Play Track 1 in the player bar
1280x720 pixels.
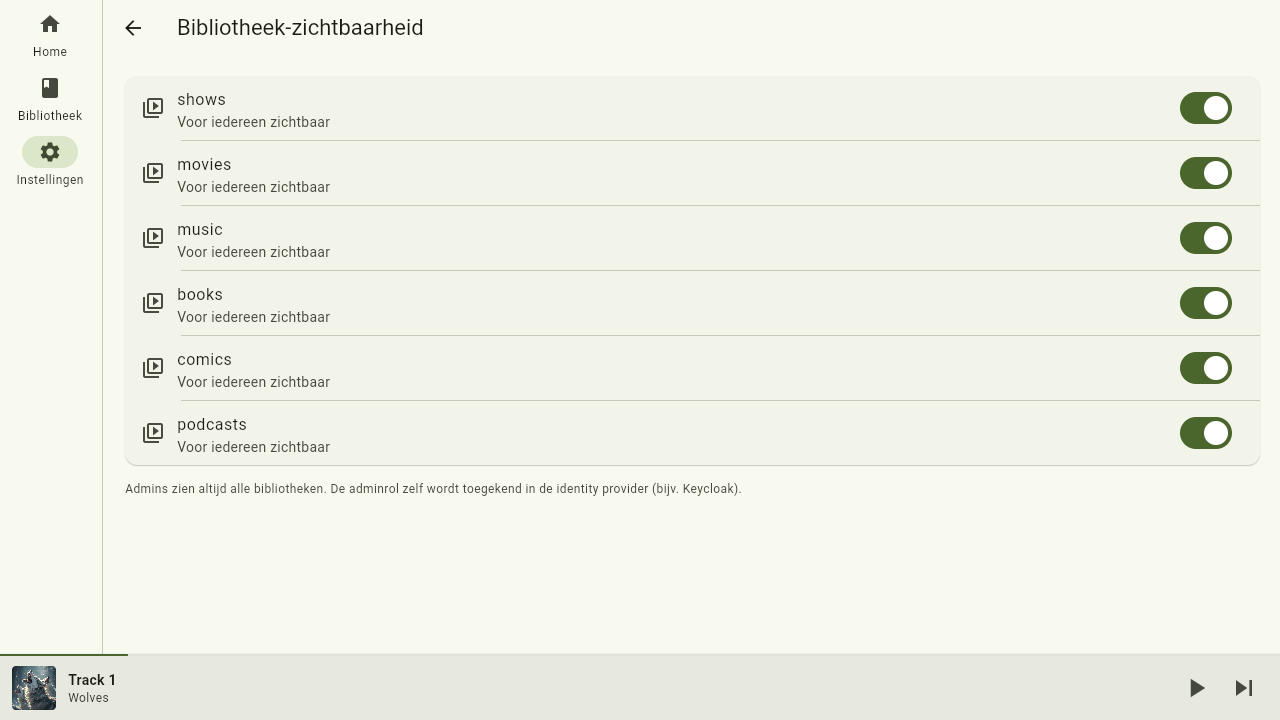coord(1197,688)
